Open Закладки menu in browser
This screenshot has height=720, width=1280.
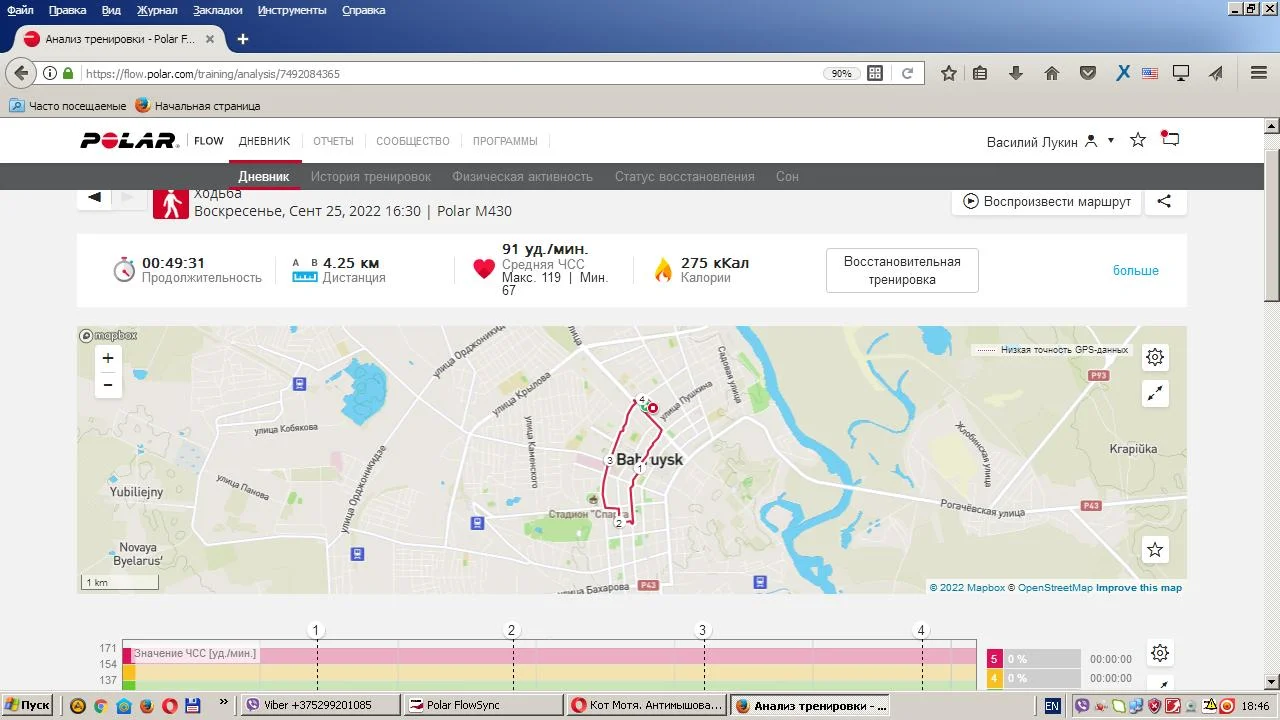click(217, 10)
